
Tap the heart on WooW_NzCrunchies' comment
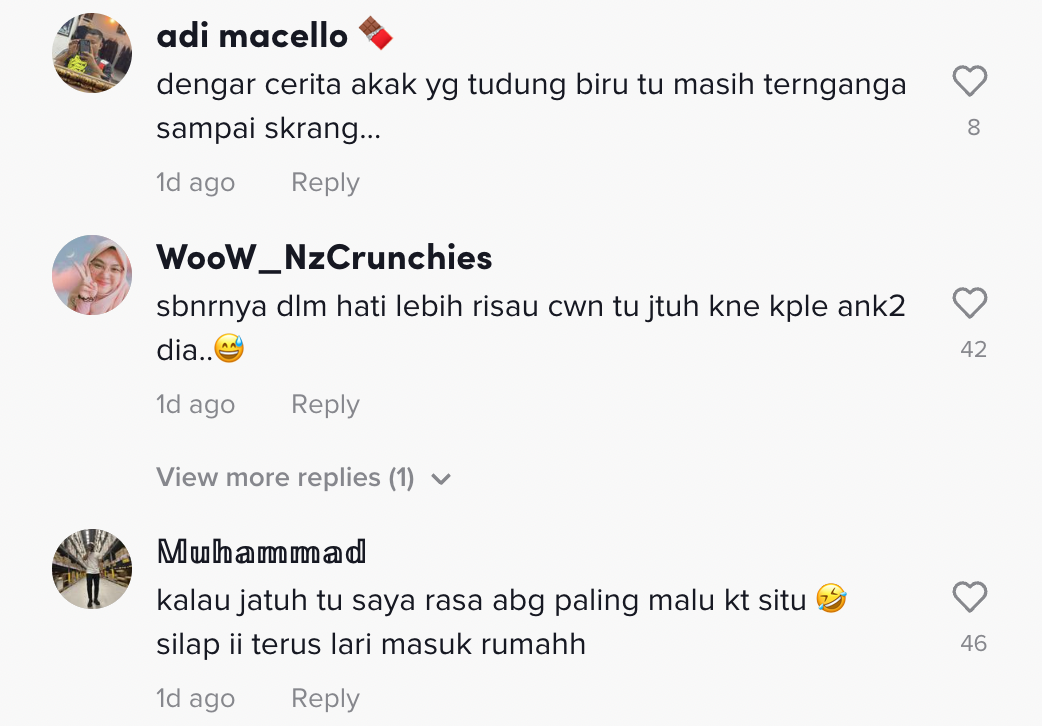point(969,303)
